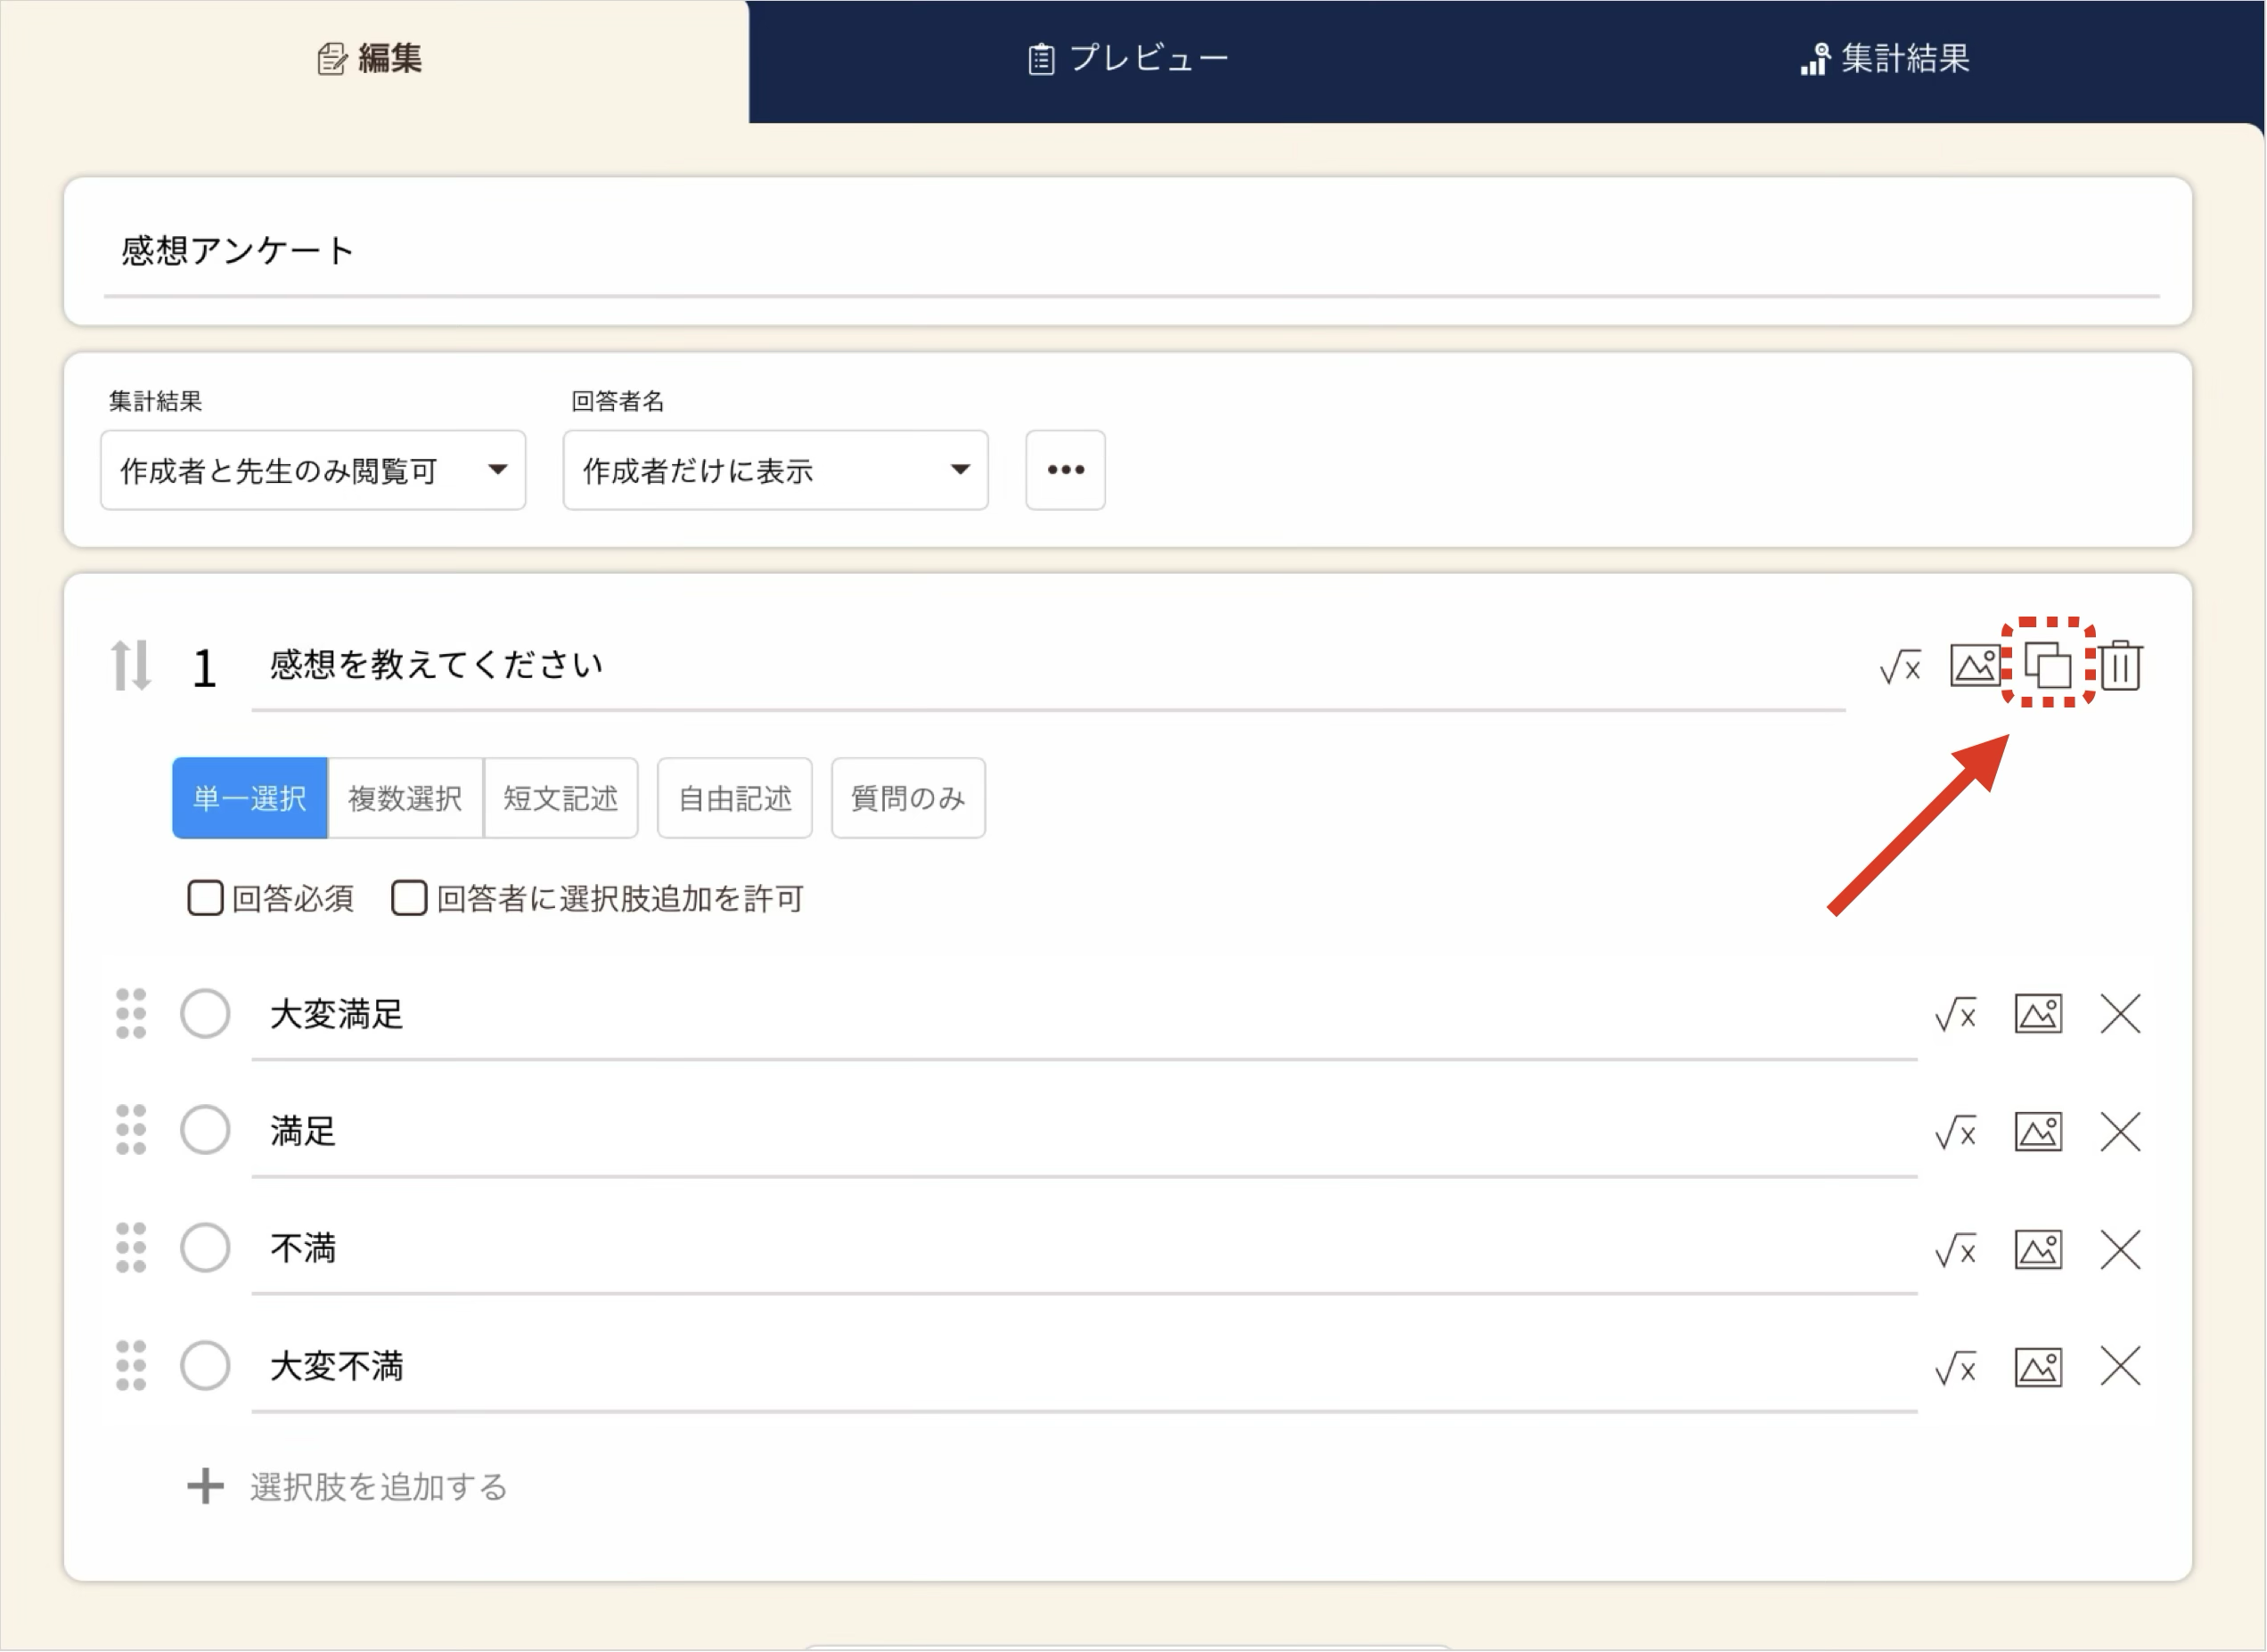Open the 集計結果 visibility dropdown
The height and width of the screenshot is (1652, 2267).
(x=313, y=470)
